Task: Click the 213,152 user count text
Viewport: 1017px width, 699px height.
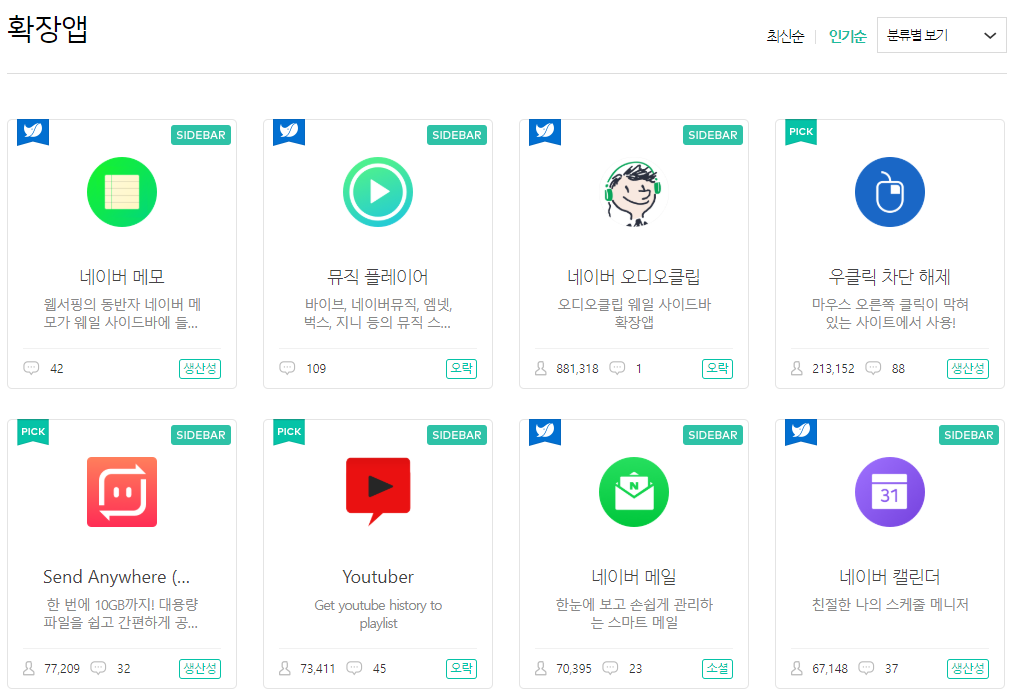Action: pos(833,368)
